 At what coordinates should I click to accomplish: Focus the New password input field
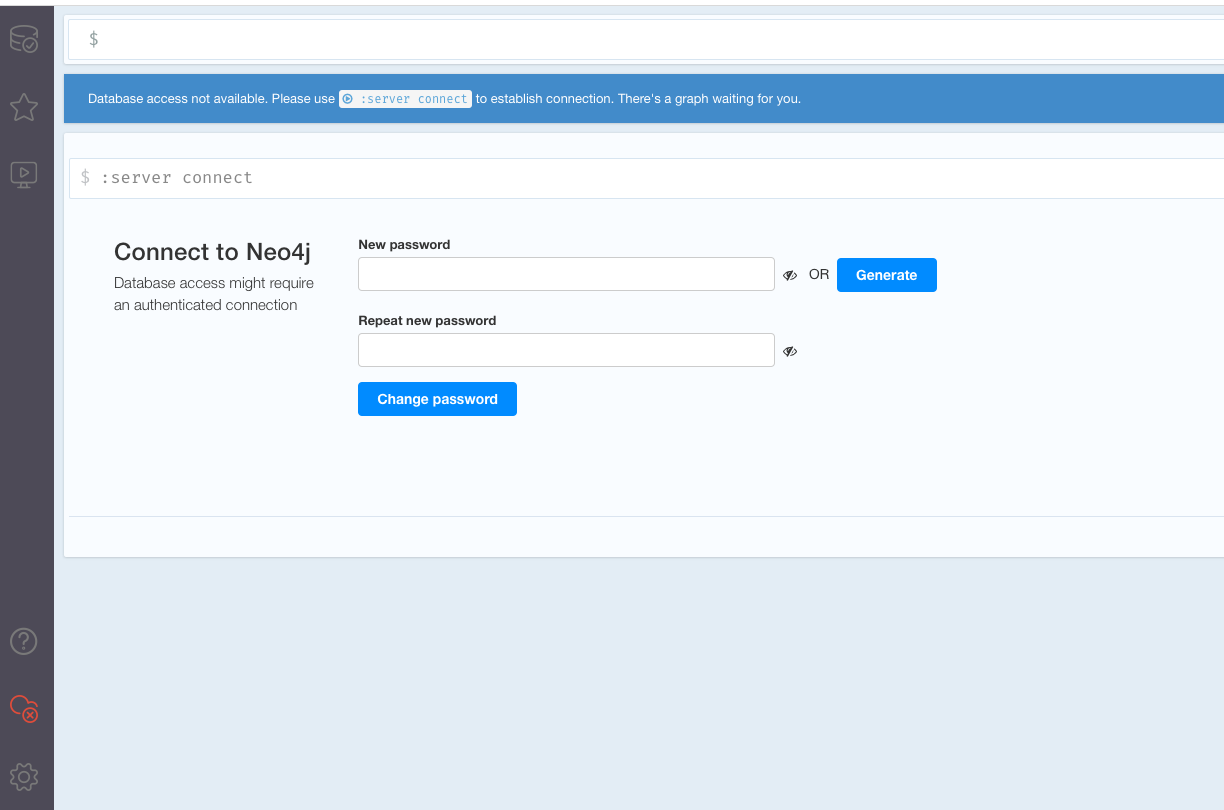point(566,274)
